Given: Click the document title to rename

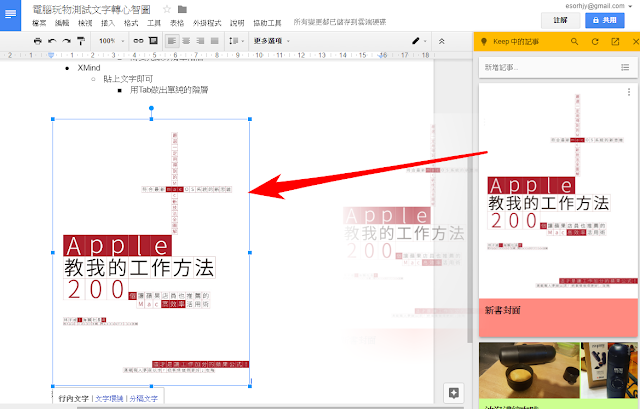Looking at the screenshot, I should point(91,9).
